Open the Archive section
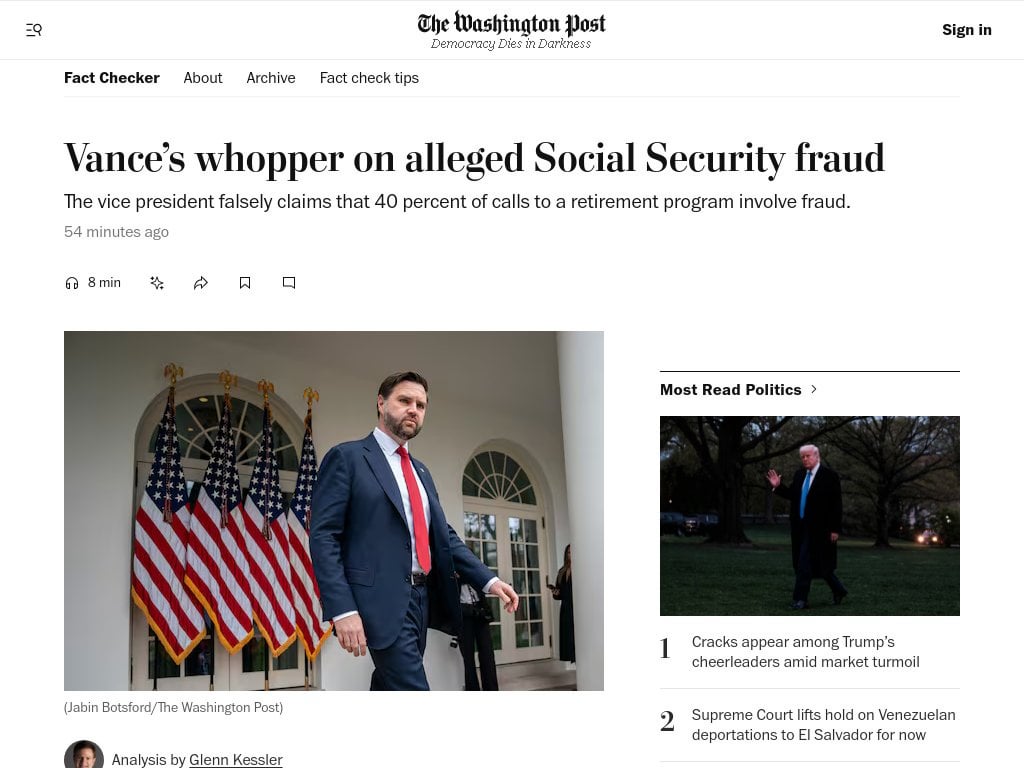Screen dimensions: 1024x768 coord(270,77)
